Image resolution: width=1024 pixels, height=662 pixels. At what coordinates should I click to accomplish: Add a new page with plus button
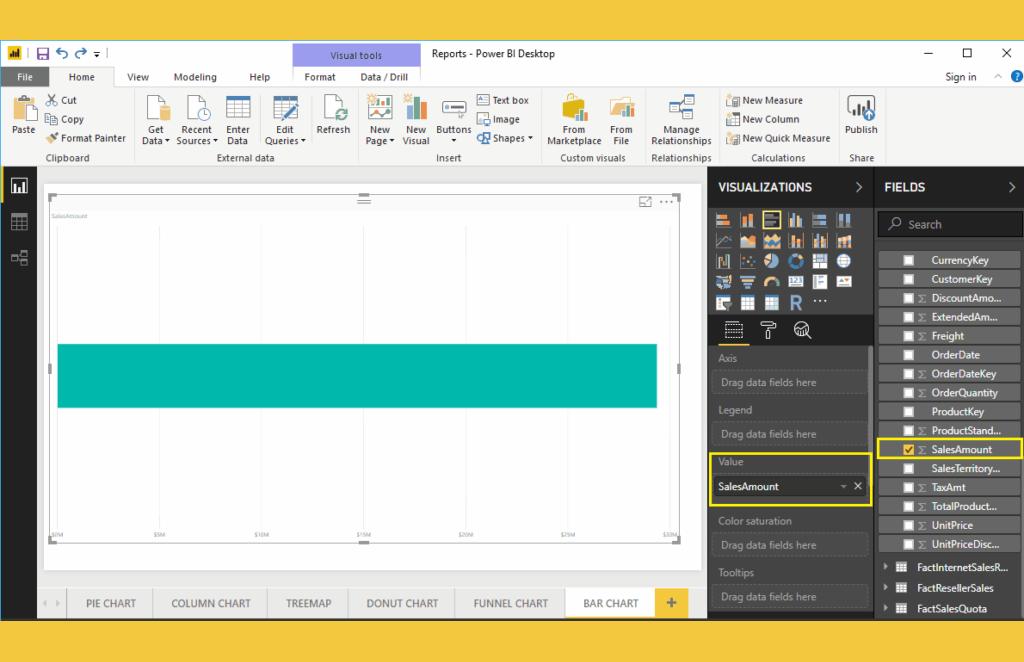click(x=671, y=603)
